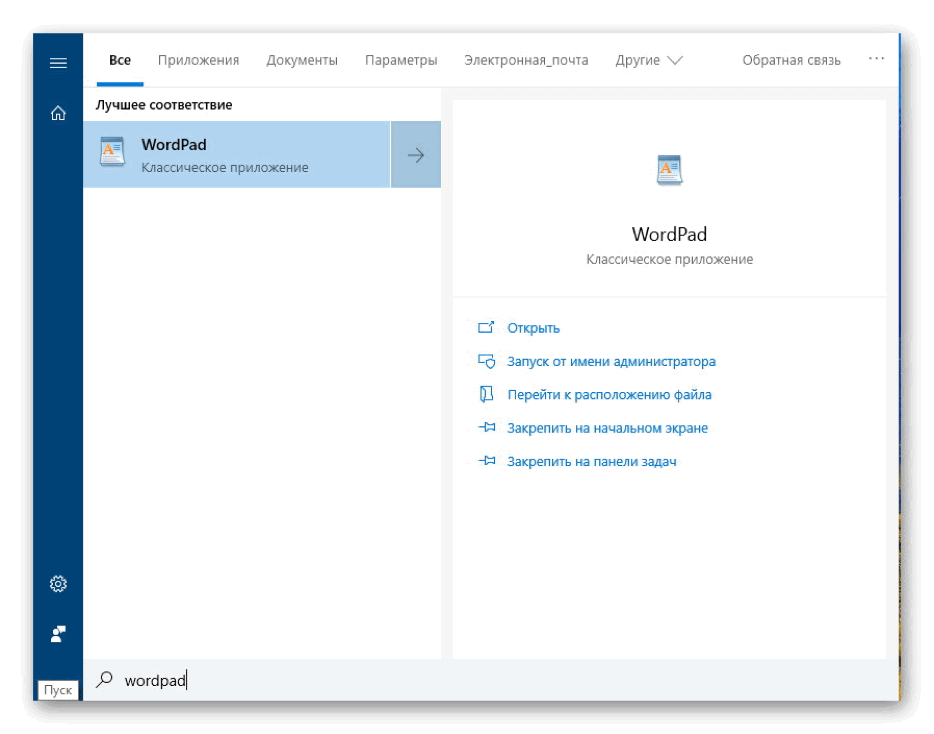934x734 pixels.
Task: Select the Все tab
Action: pyautogui.click(x=120, y=60)
